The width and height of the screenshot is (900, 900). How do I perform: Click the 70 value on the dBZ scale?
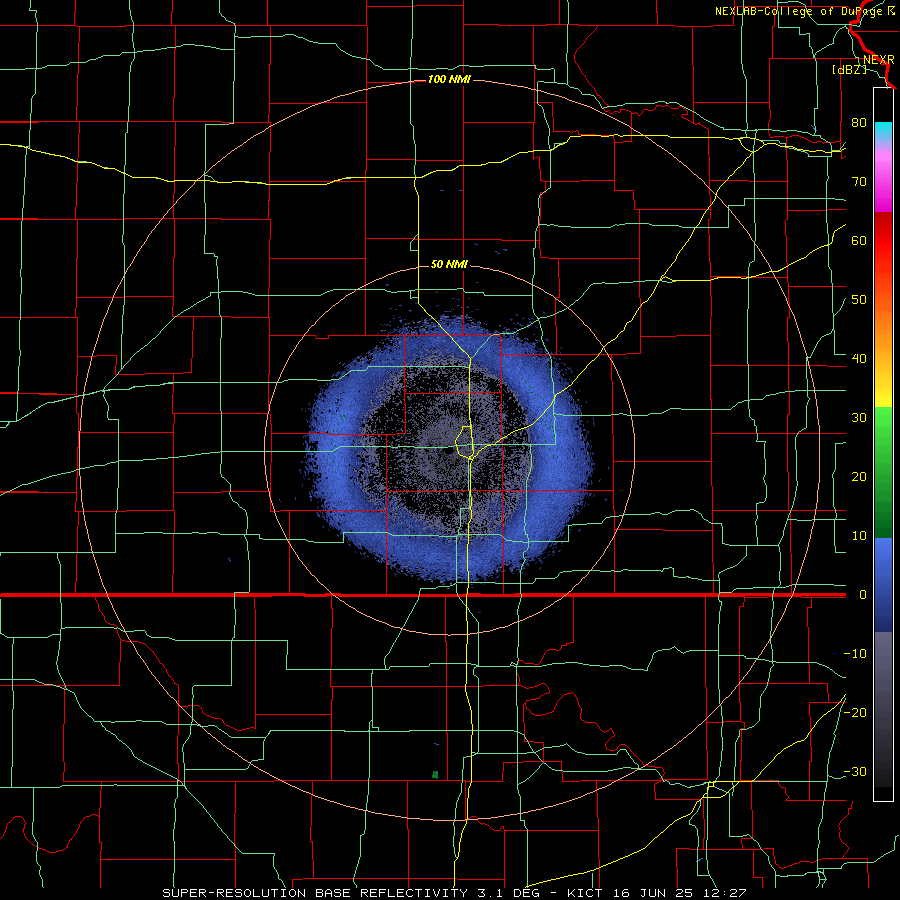tap(859, 182)
